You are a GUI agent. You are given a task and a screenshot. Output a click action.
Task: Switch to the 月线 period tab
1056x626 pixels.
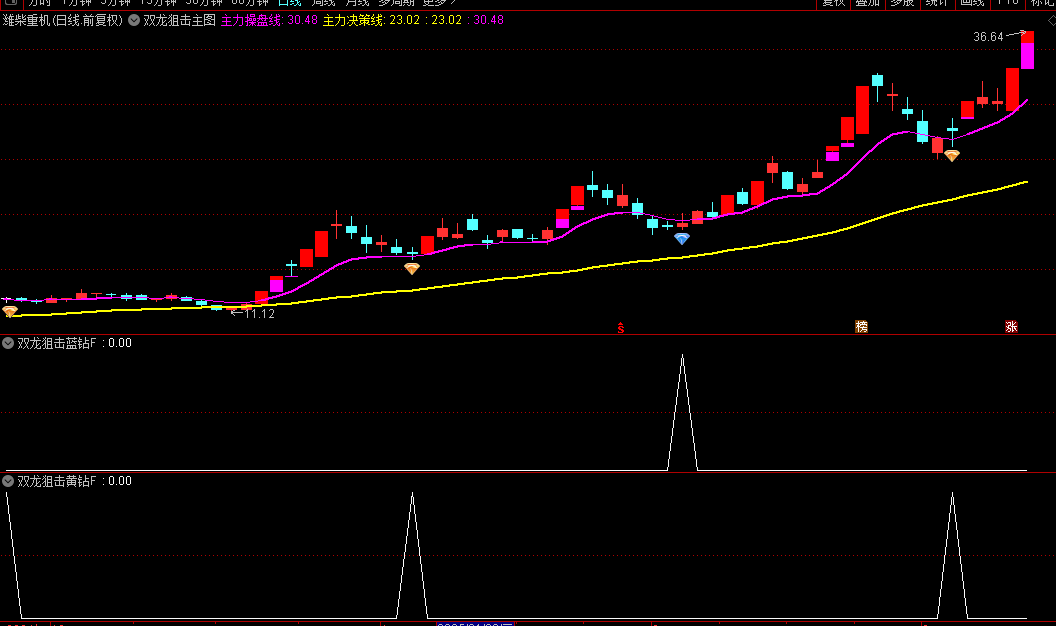tap(357, 3)
